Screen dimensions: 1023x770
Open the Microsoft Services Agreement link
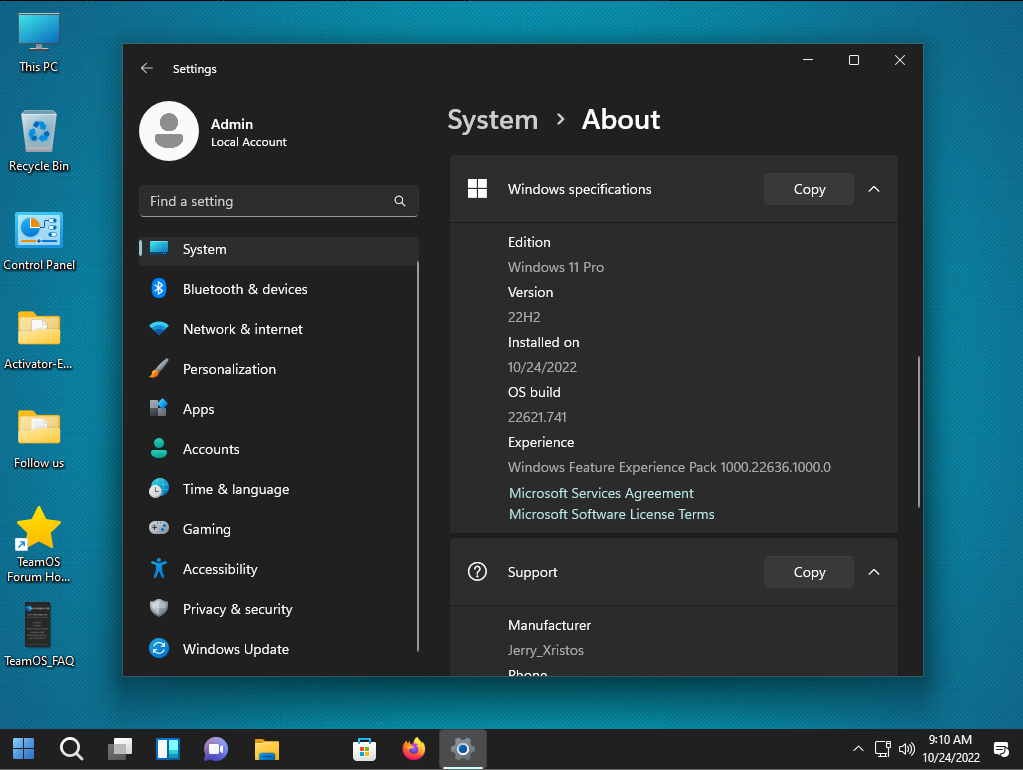[601, 493]
